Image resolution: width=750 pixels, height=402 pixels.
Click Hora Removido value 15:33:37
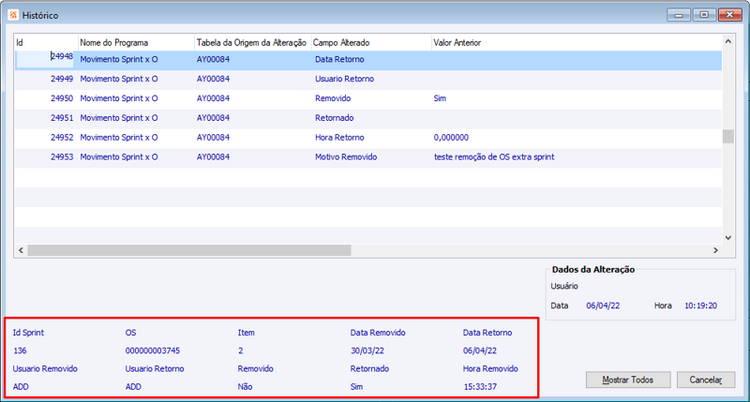(481, 387)
